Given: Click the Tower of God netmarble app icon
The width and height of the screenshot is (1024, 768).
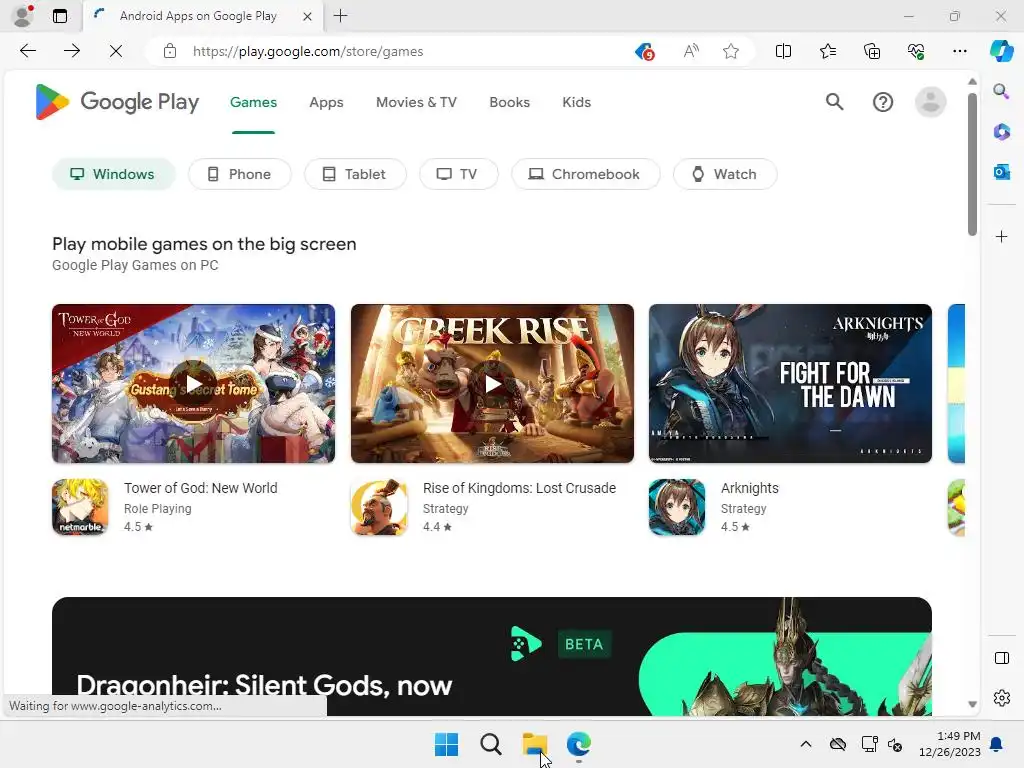Looking at the screenshot, I should pyautogui.click(x=80, y=507).
